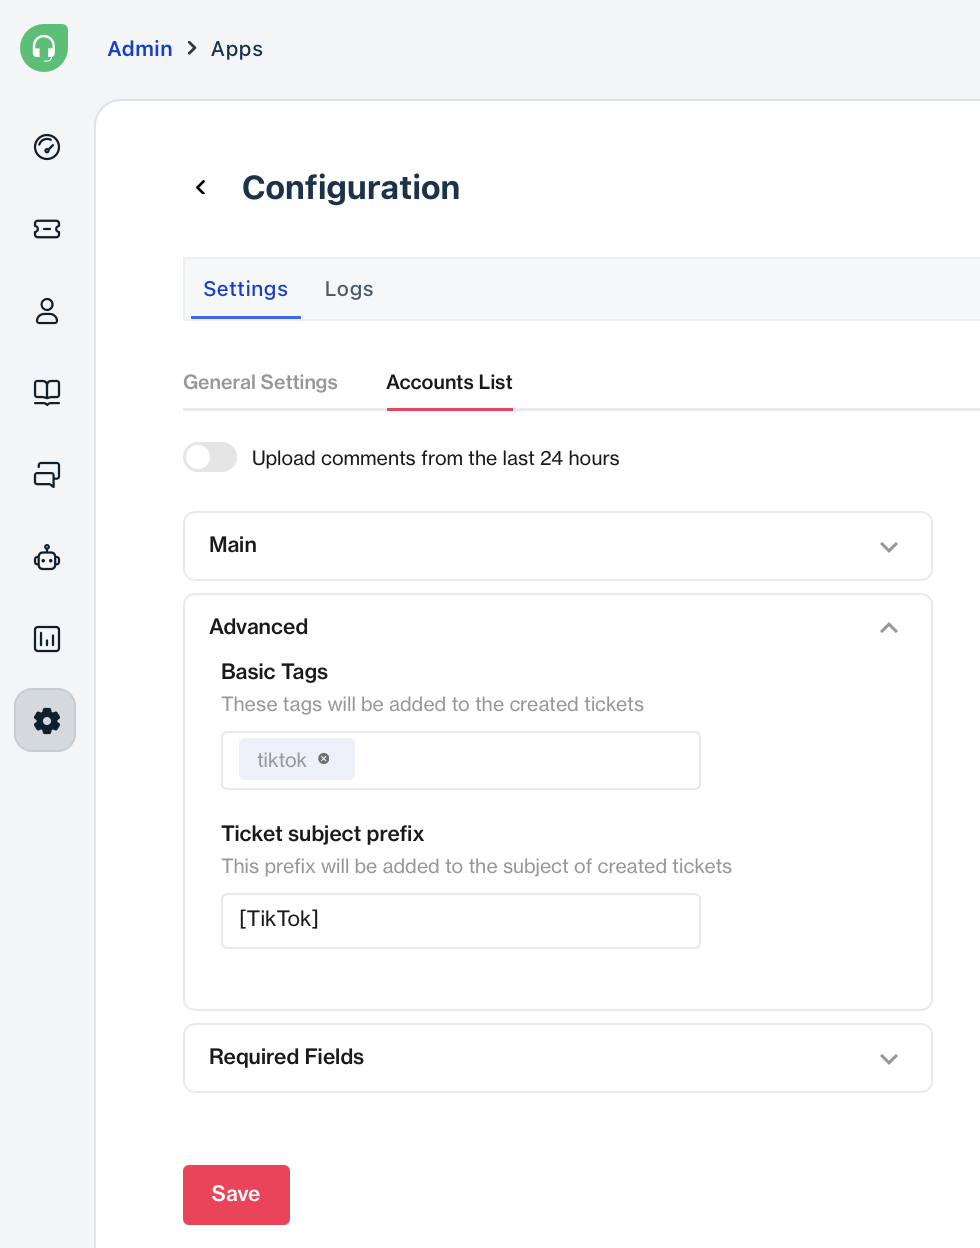Click text 'These tags will be added to the created tickets'

point(432,704)
